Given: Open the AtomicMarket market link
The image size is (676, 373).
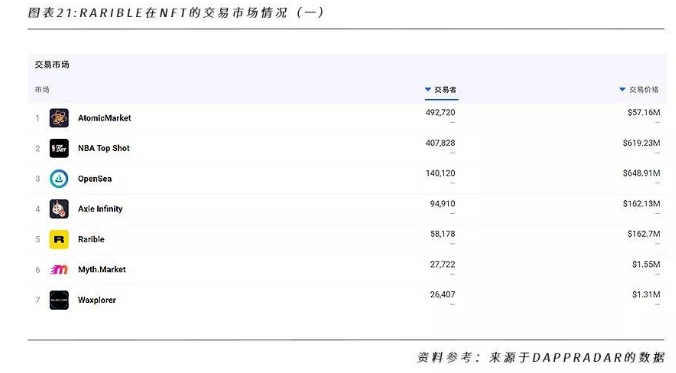Looking at the screenshot, I should tap(104, 118).
